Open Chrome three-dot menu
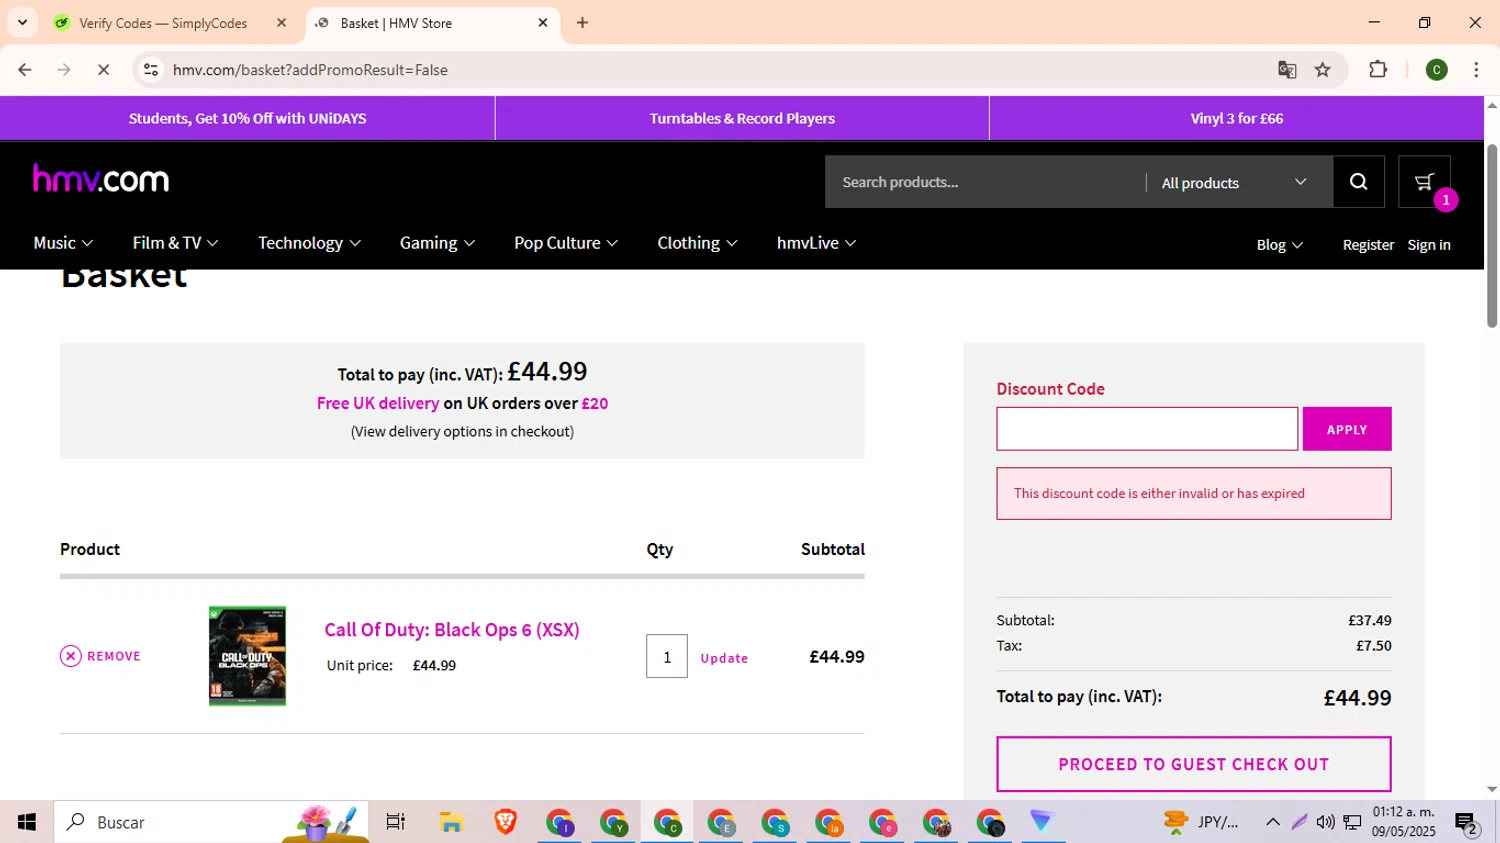 (x=1476, y=70)
